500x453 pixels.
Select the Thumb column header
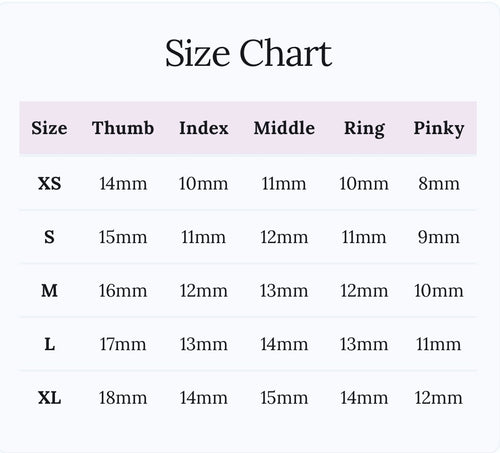tap(123, 128)
